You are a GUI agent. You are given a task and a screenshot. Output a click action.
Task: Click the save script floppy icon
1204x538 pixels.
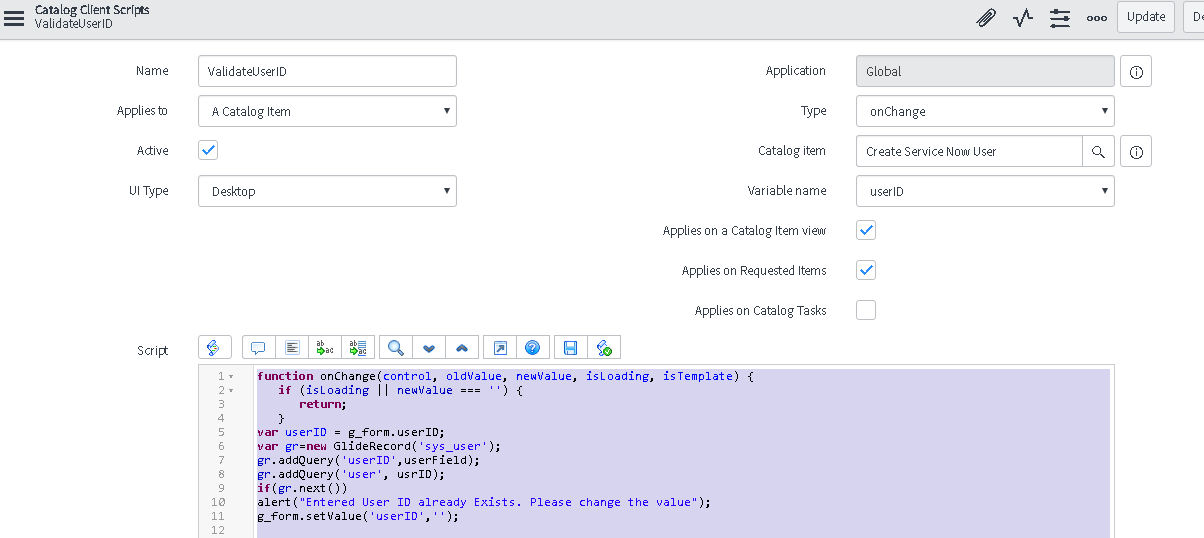570,347
